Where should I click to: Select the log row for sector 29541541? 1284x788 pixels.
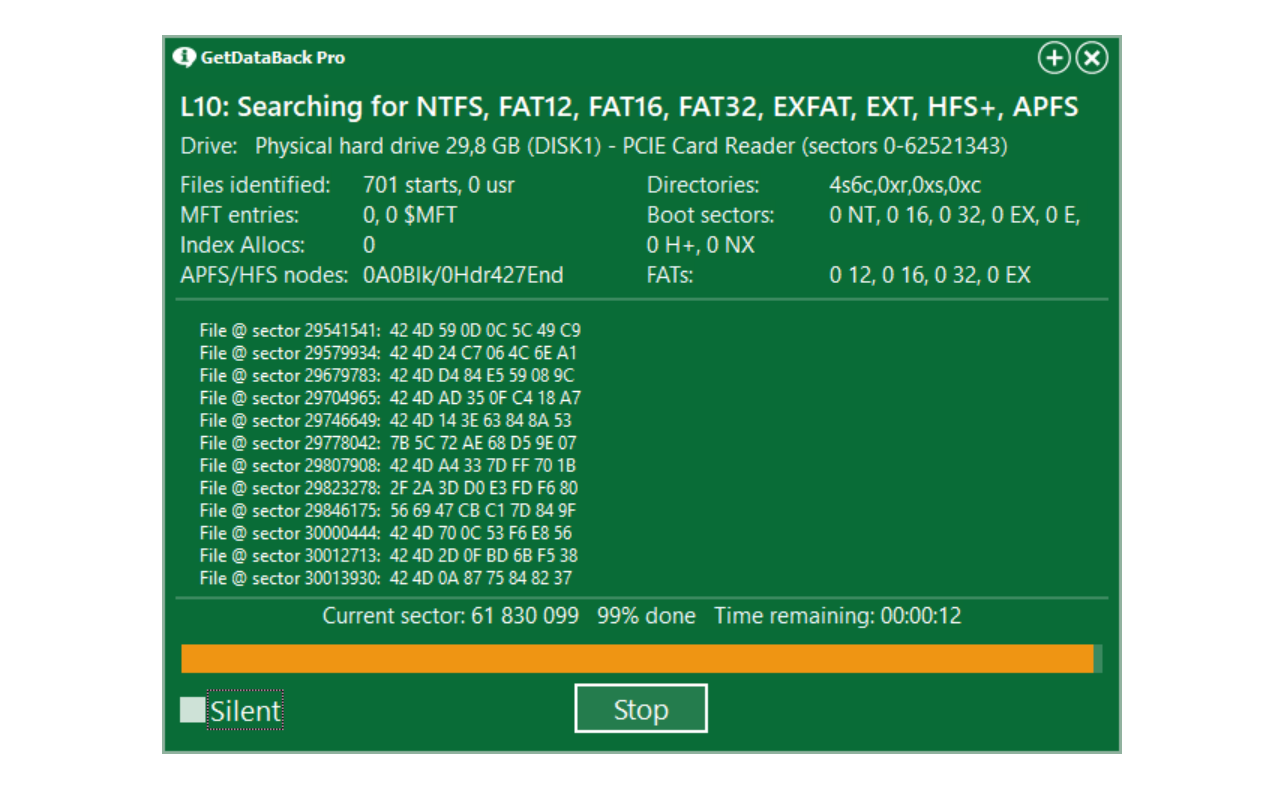(390, 330)
